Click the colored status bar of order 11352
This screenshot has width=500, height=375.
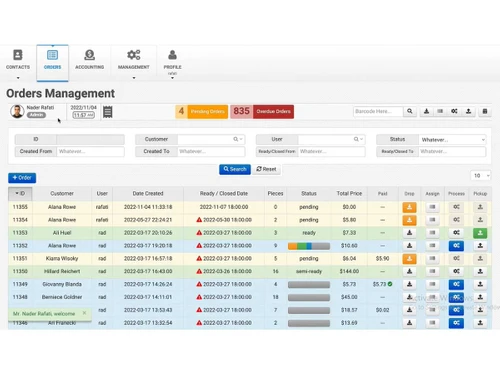309,246
